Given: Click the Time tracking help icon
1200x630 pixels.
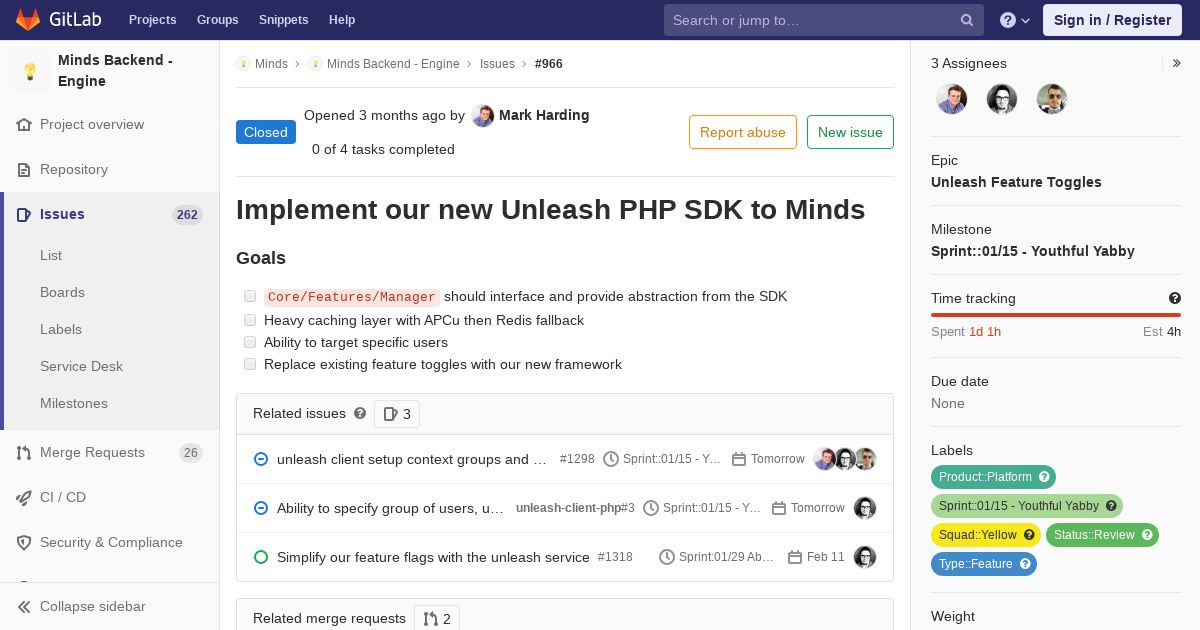Looking at the screenshot, I should (1175, 298).
